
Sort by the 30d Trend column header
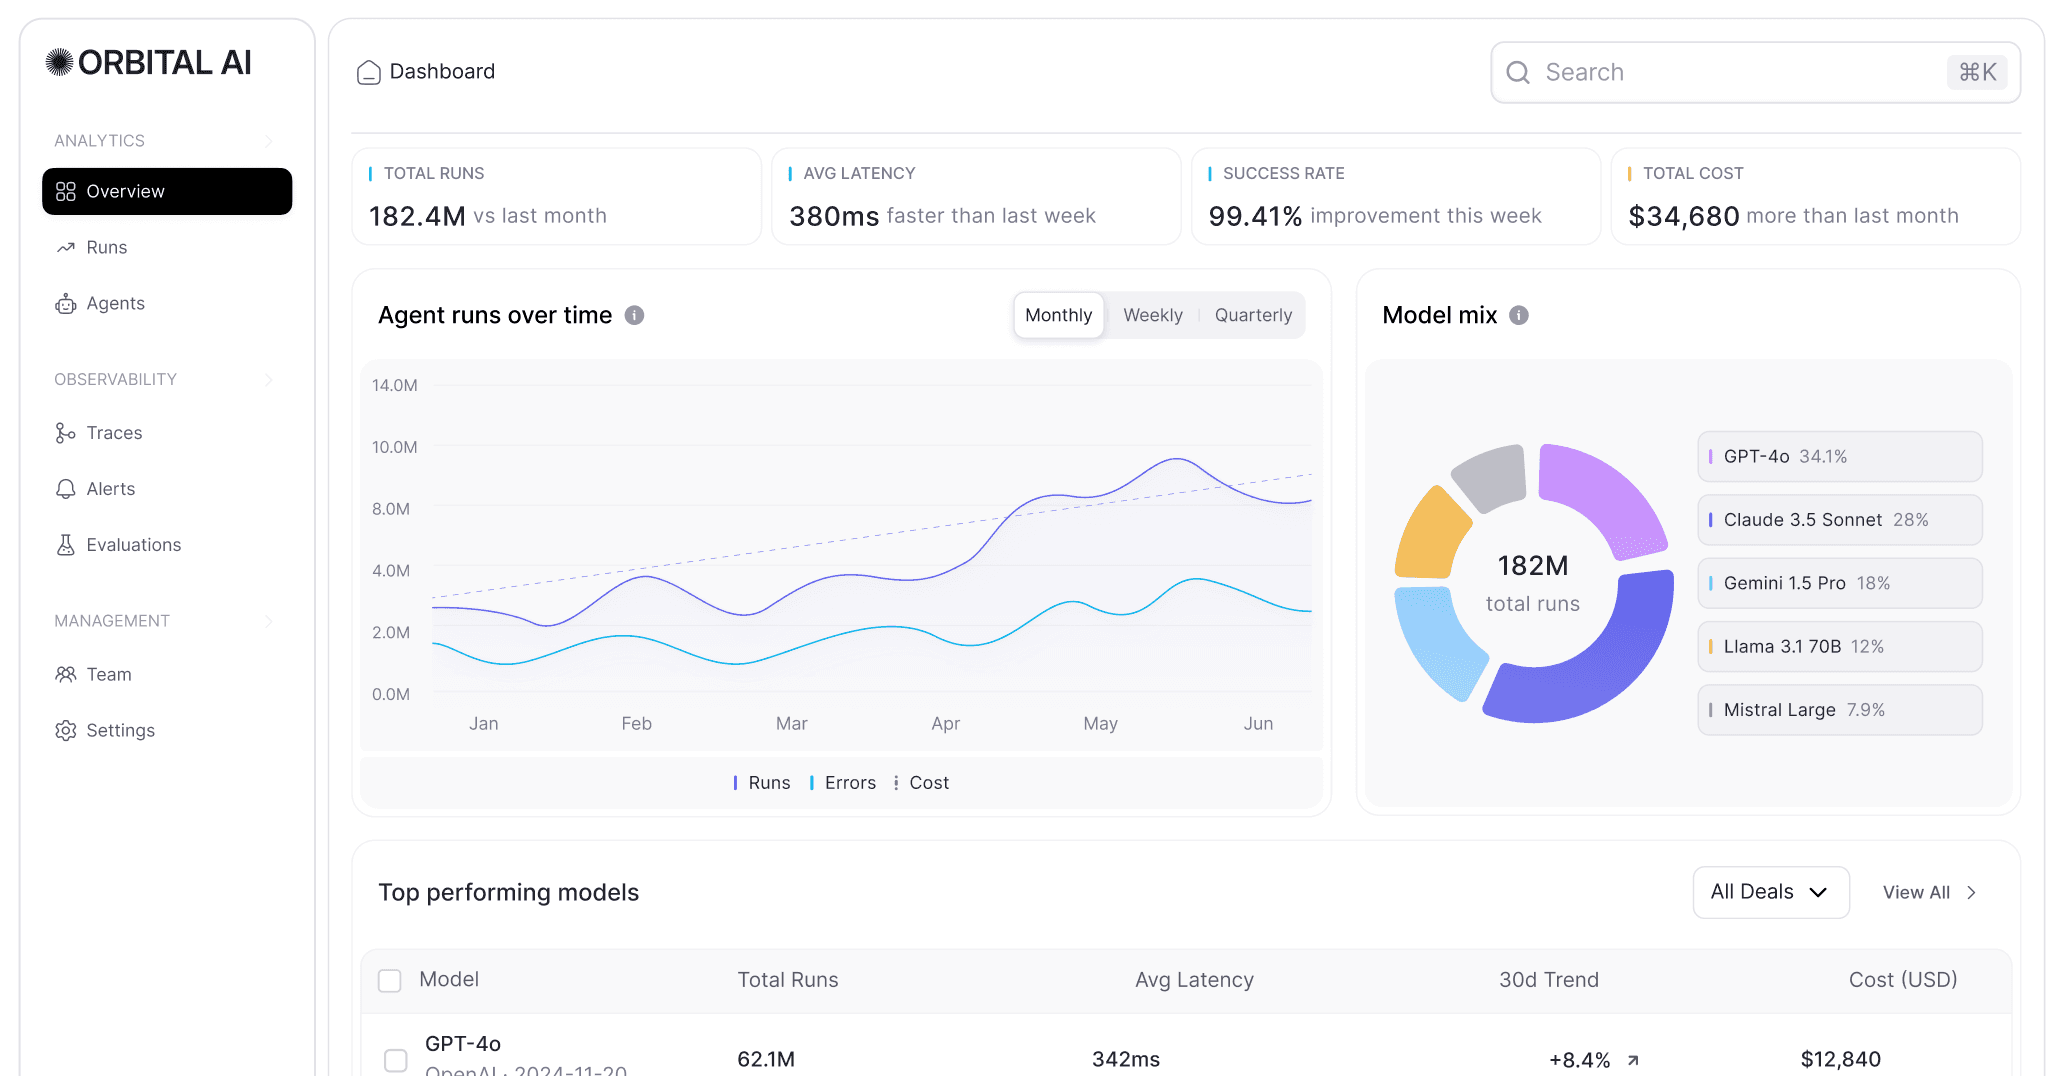point(1549,981)
